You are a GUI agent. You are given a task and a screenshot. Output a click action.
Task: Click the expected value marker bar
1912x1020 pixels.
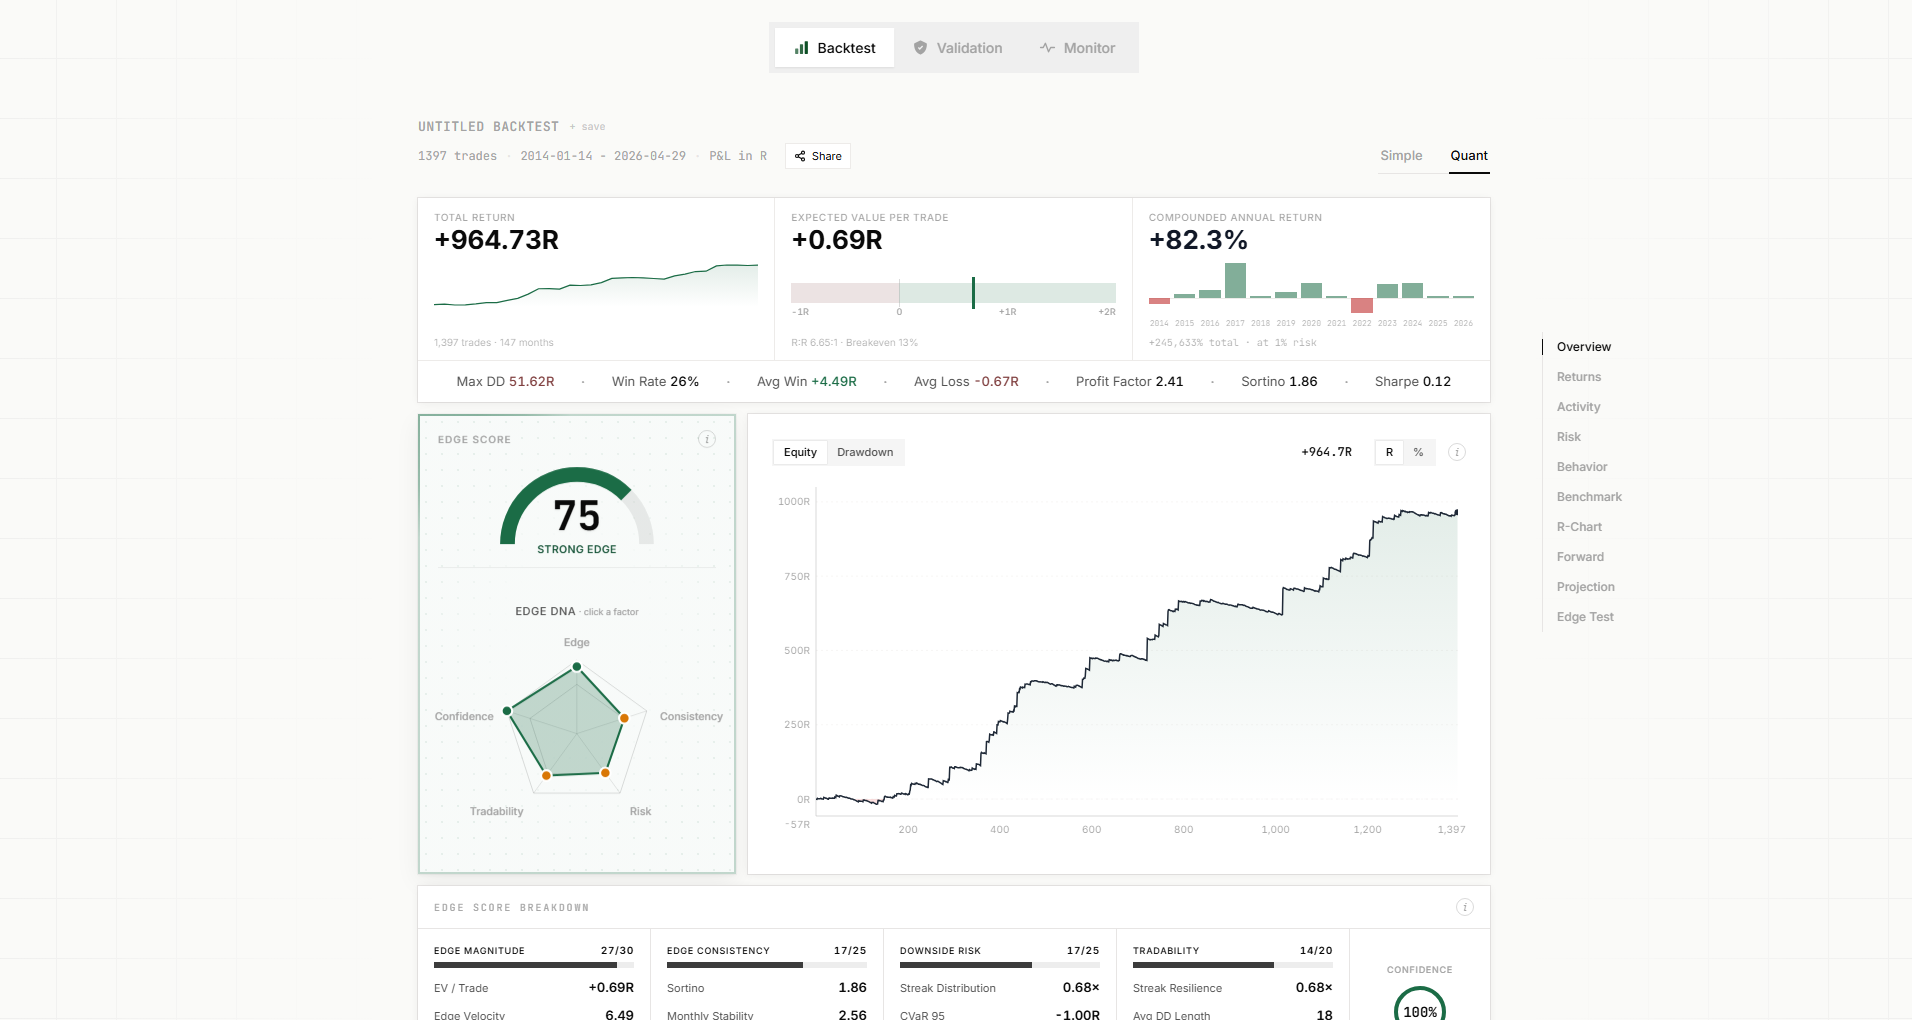973,293
